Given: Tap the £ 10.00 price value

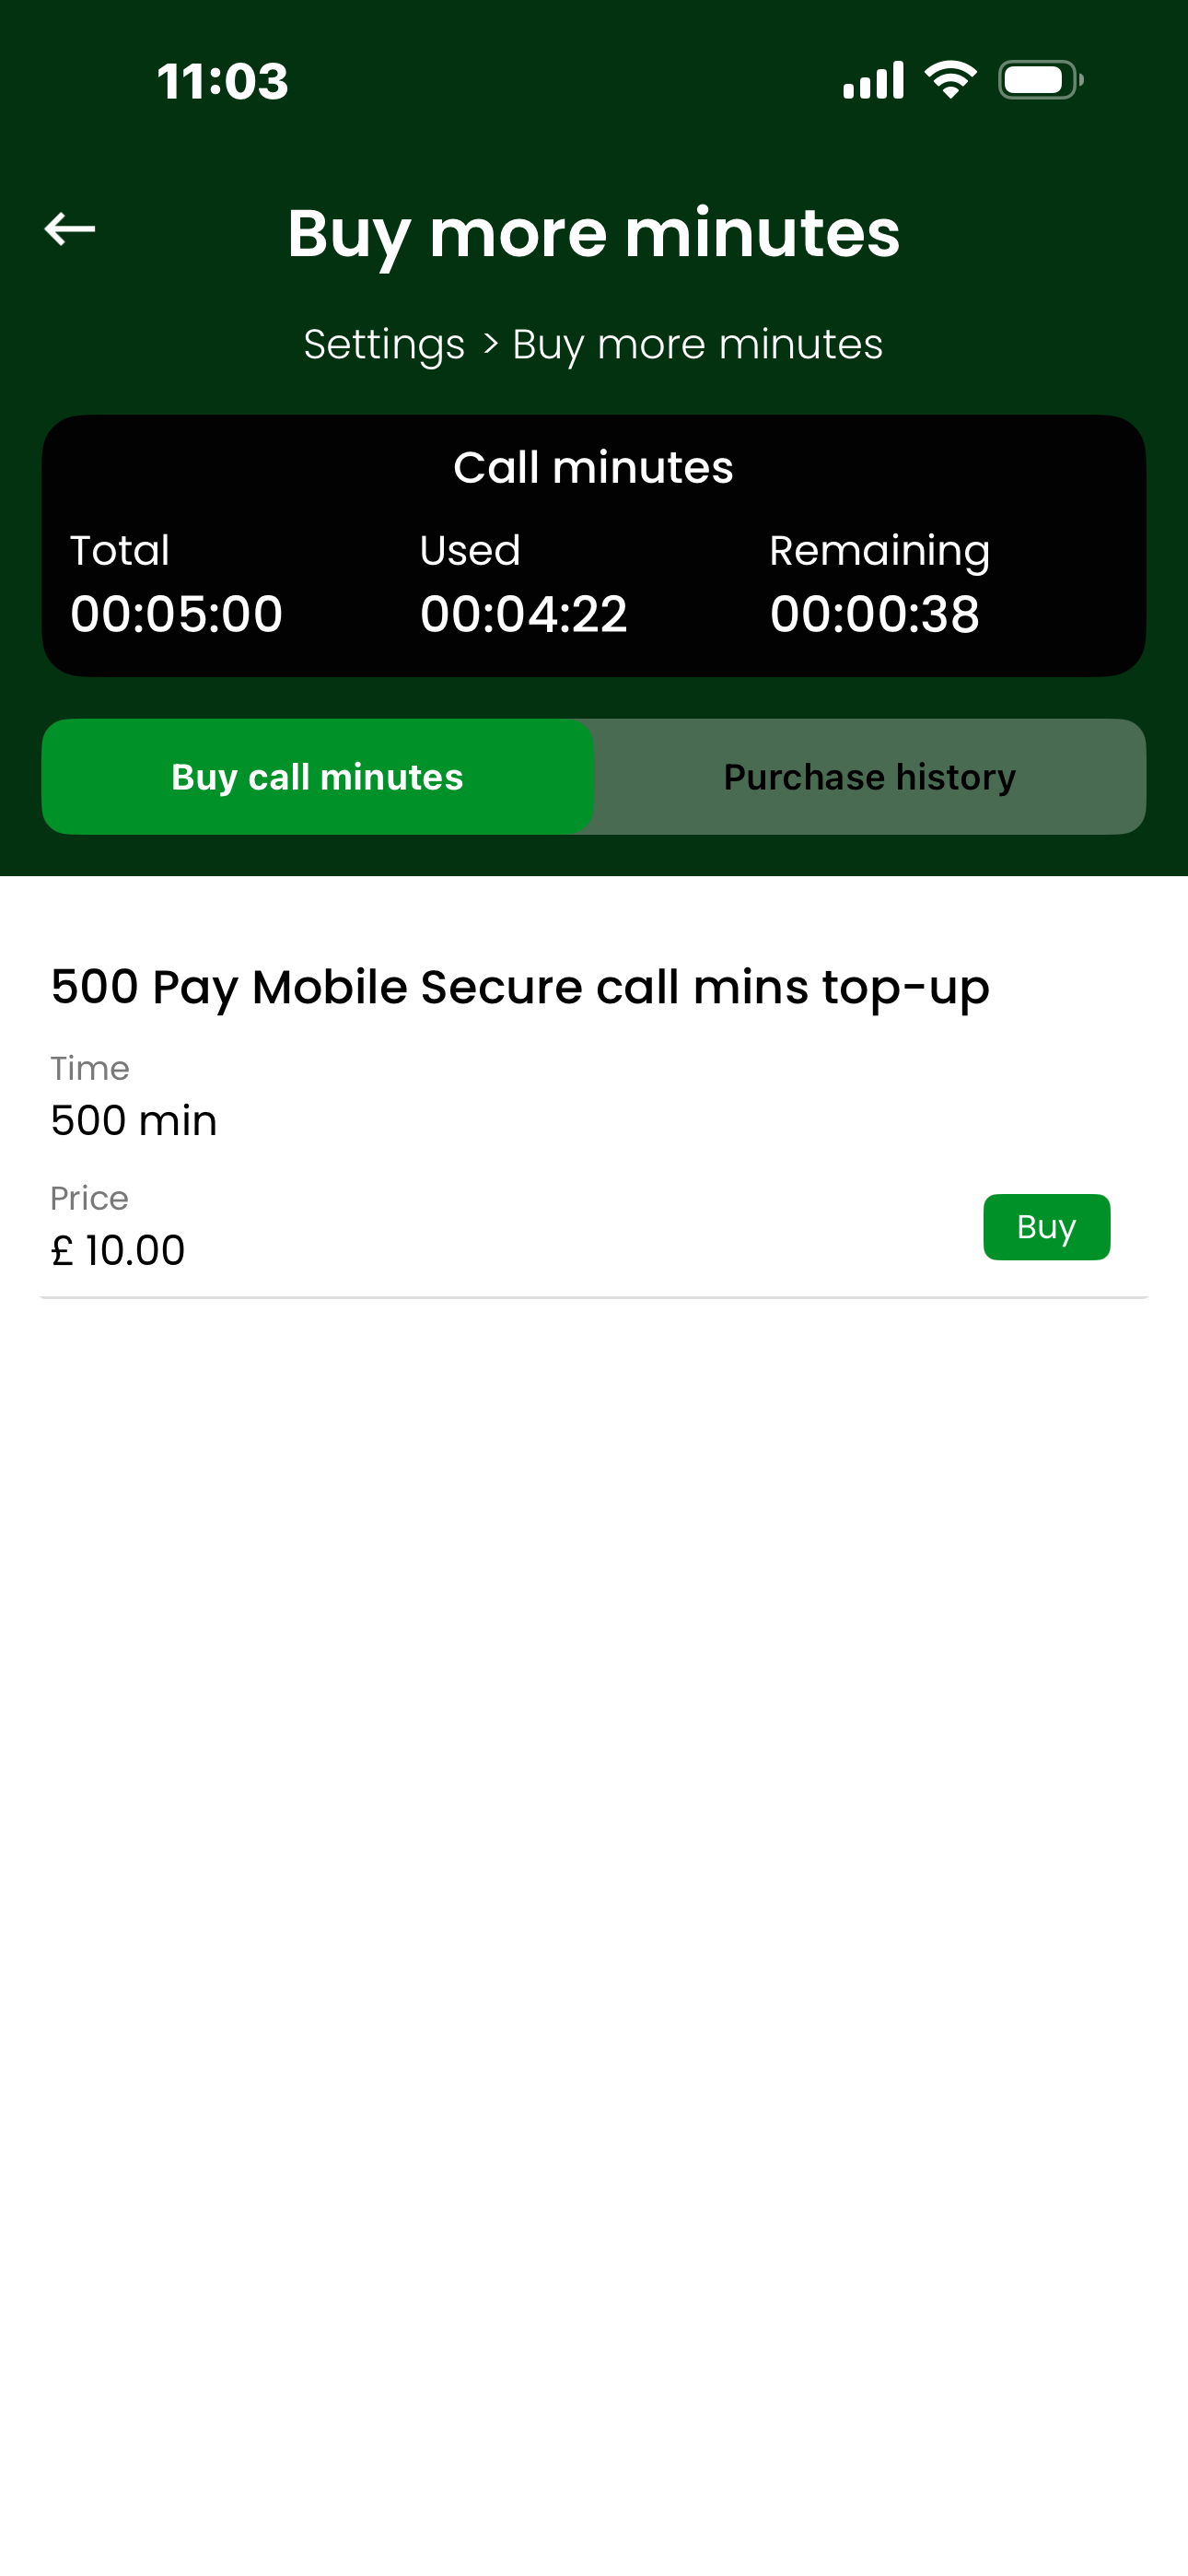Looking at the screenshot, I should click(118, 1250).
